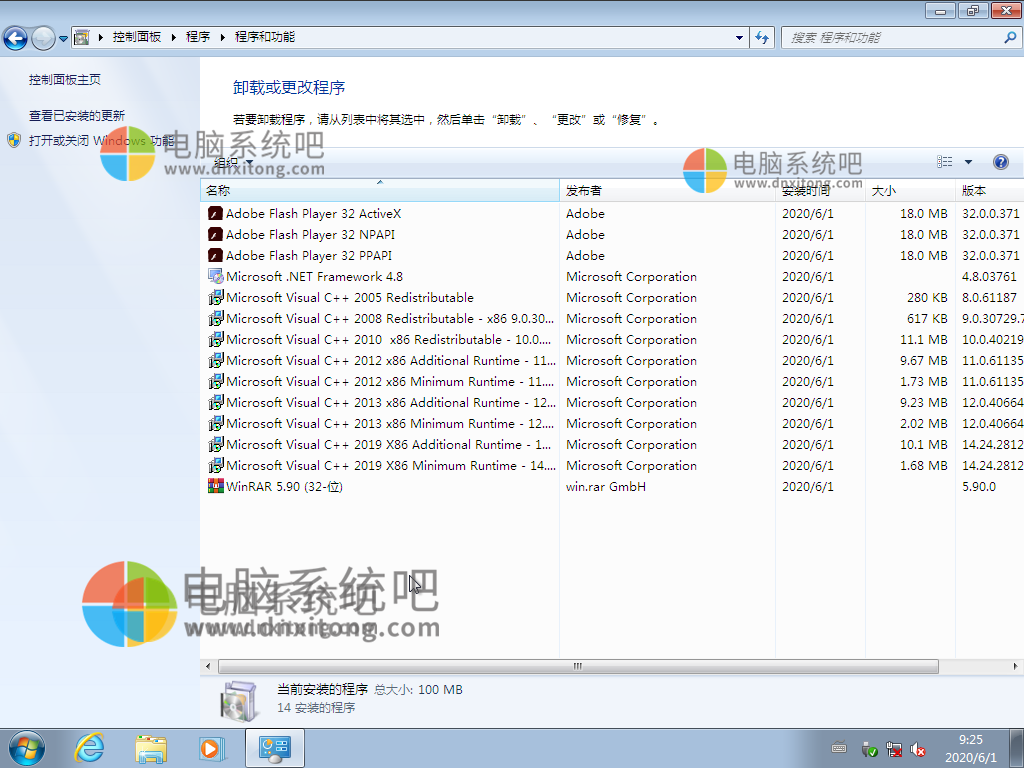Screen dimensions: 1024x768
Task: Click 'Adobe Flash Player 32 NPAPI' name
Action: pyautogui.click(x=310, y=234)
